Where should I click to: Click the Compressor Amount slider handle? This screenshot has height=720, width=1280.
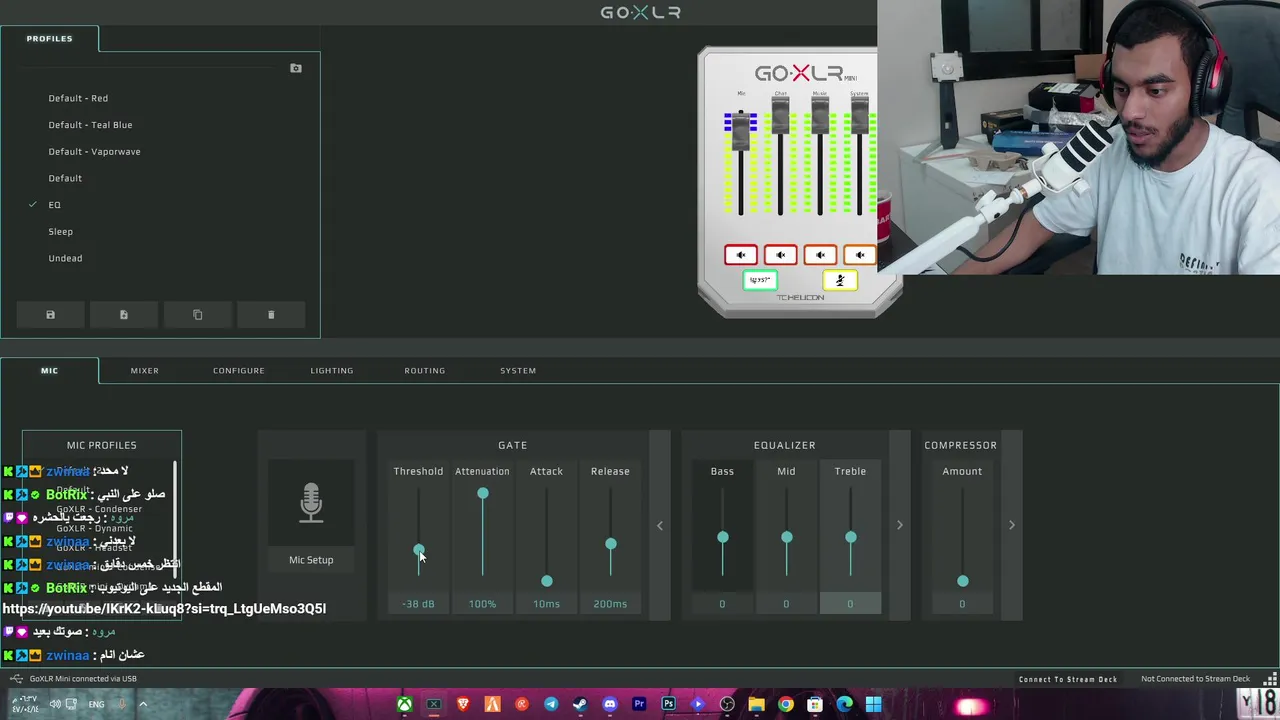click(x=963, y=581)
